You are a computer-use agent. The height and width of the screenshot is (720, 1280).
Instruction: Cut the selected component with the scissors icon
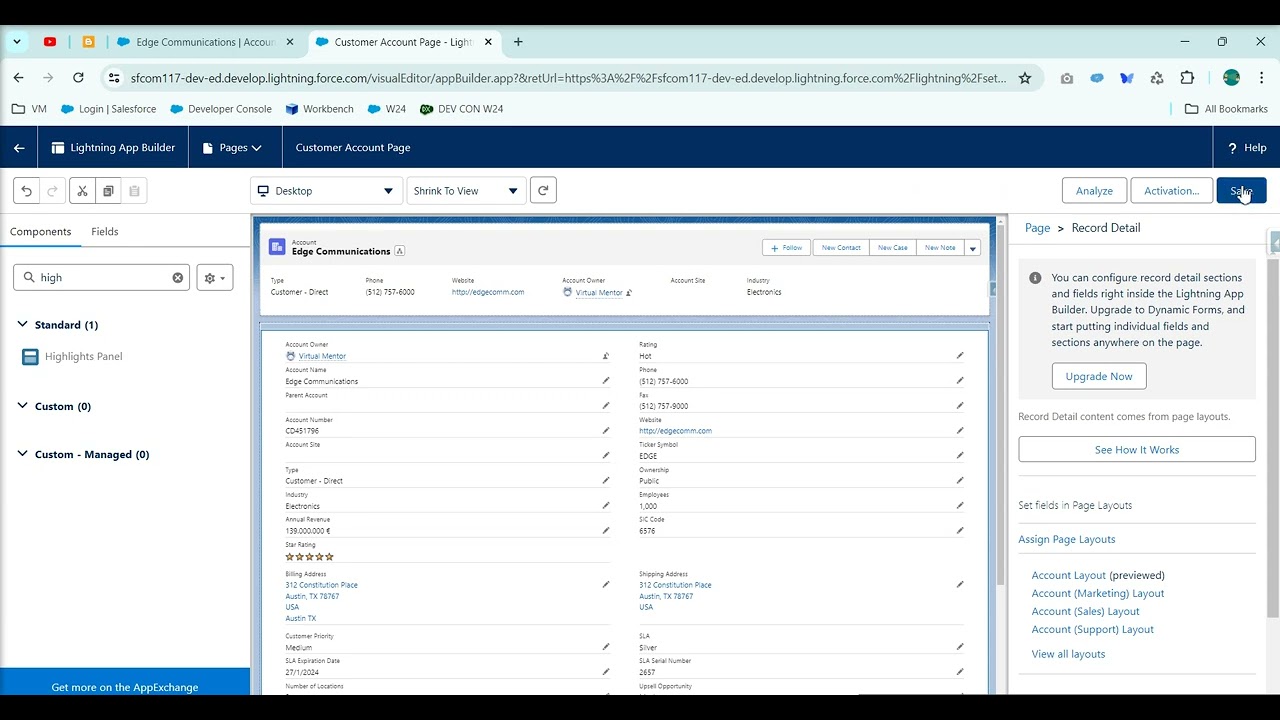click(82, 191)
